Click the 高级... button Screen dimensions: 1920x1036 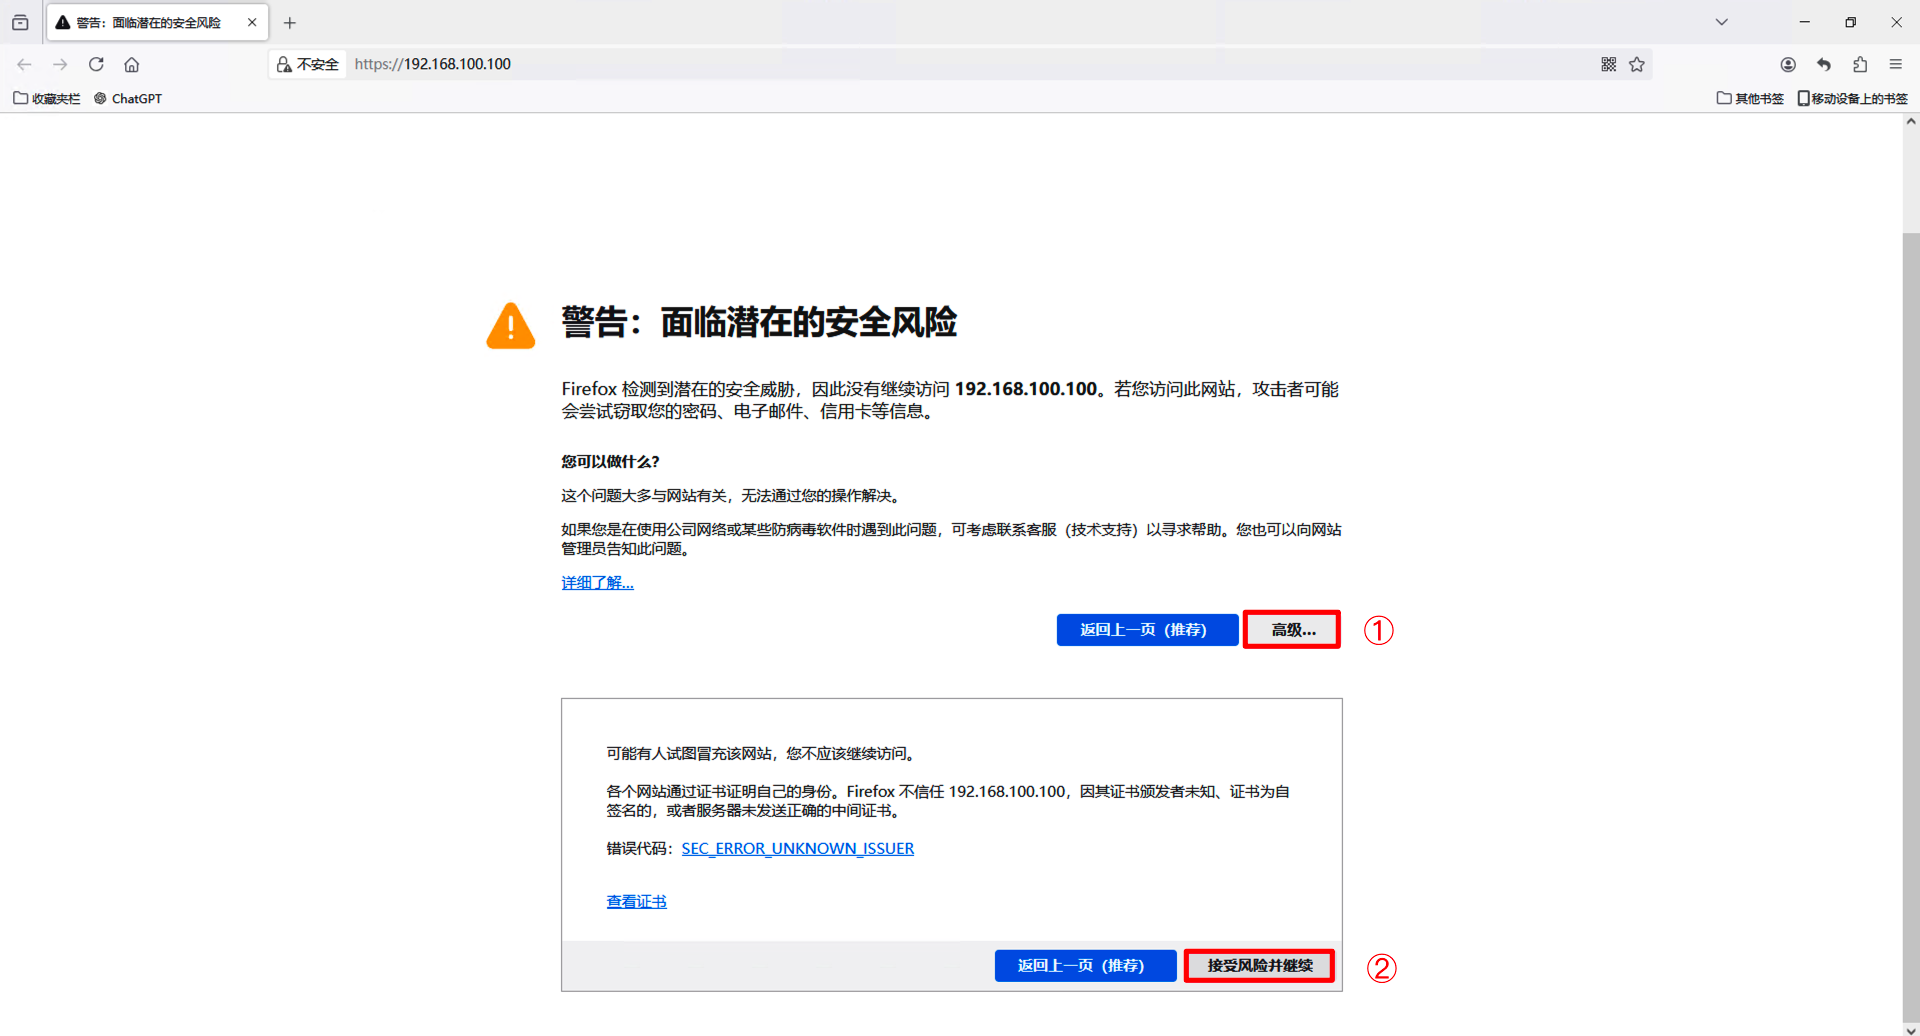(1292, 630)
